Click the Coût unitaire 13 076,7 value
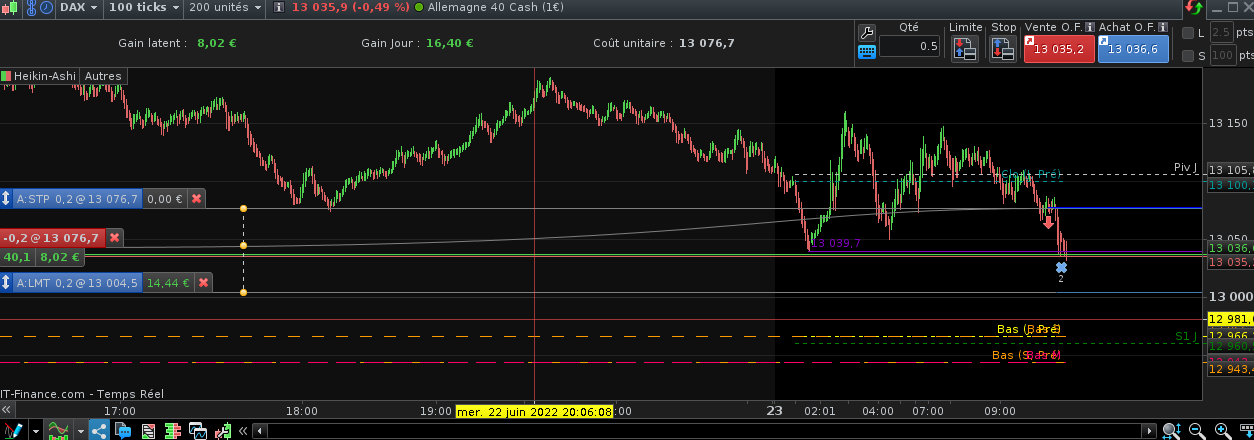 tap(707, 43)
